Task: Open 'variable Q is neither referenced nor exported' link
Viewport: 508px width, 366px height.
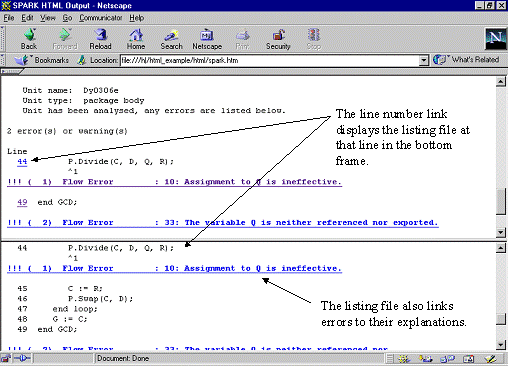Action: pos(223,223)
